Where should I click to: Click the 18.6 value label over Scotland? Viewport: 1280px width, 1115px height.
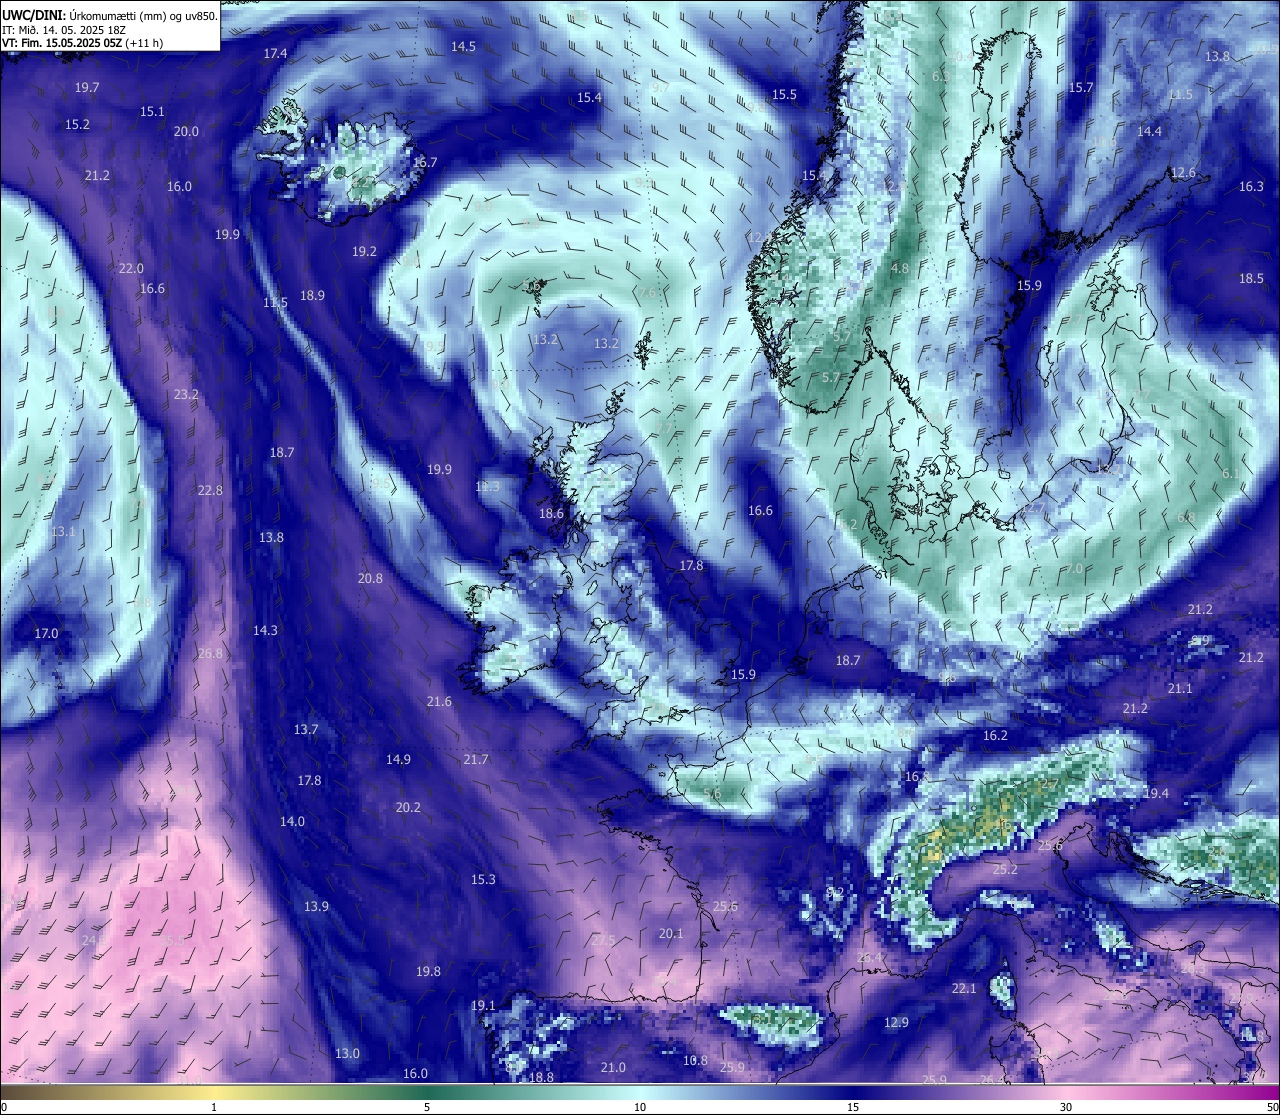tap(551, 514)
